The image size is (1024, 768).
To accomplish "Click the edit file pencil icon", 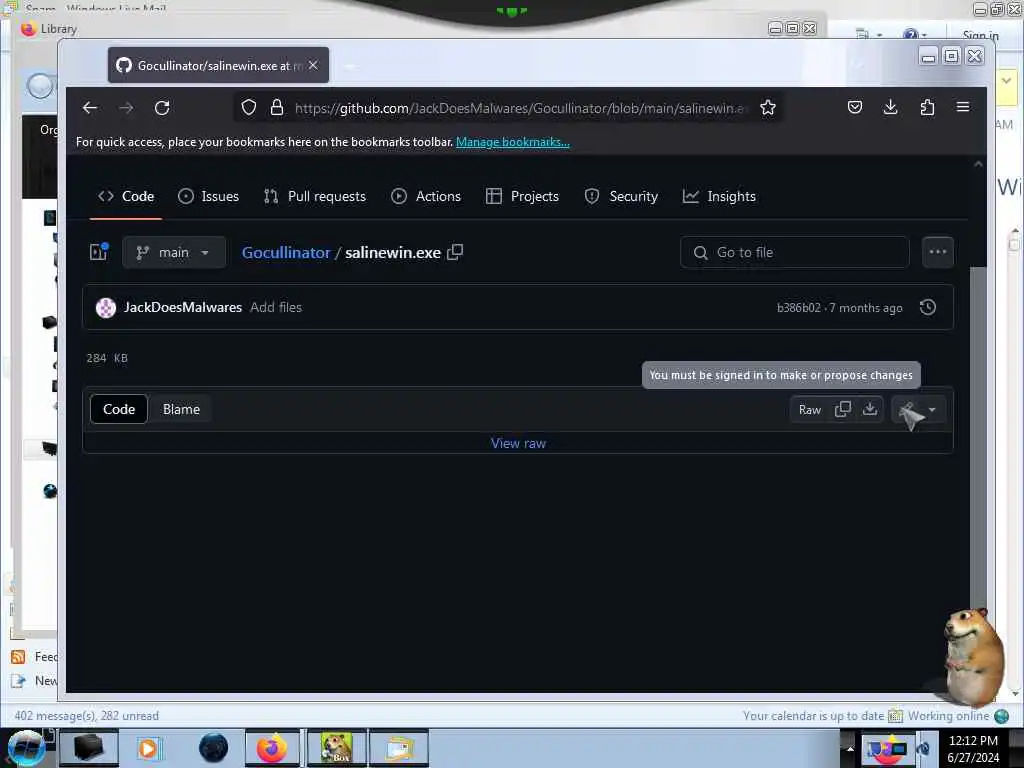I will 907,410.
